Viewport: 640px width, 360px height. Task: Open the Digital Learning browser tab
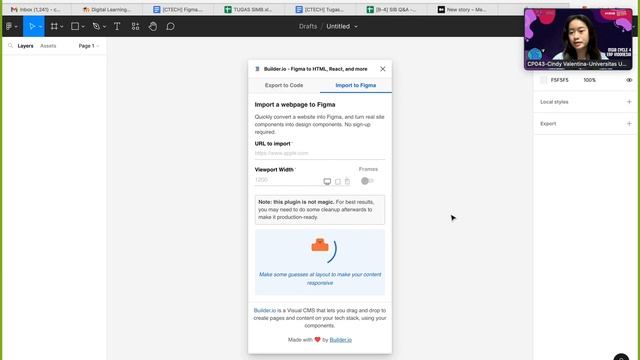click(x=107, y=9)
